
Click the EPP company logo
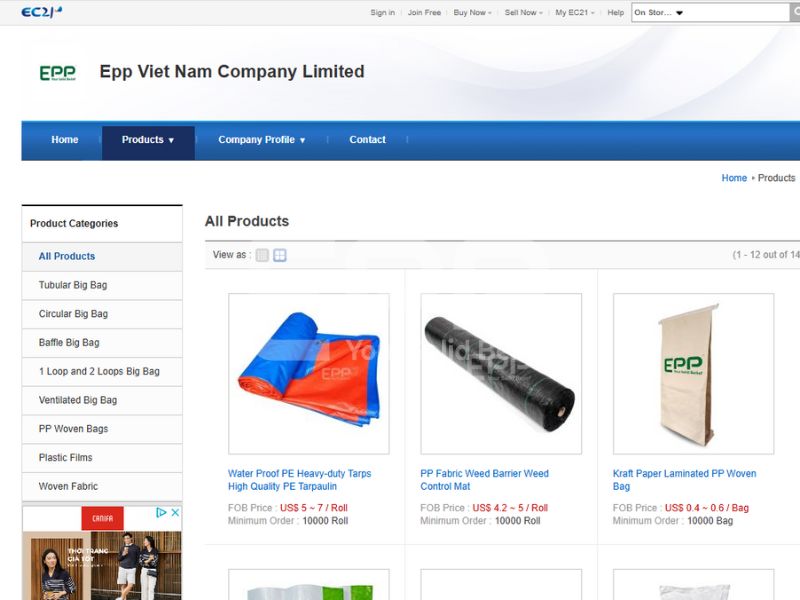point(58,73)
